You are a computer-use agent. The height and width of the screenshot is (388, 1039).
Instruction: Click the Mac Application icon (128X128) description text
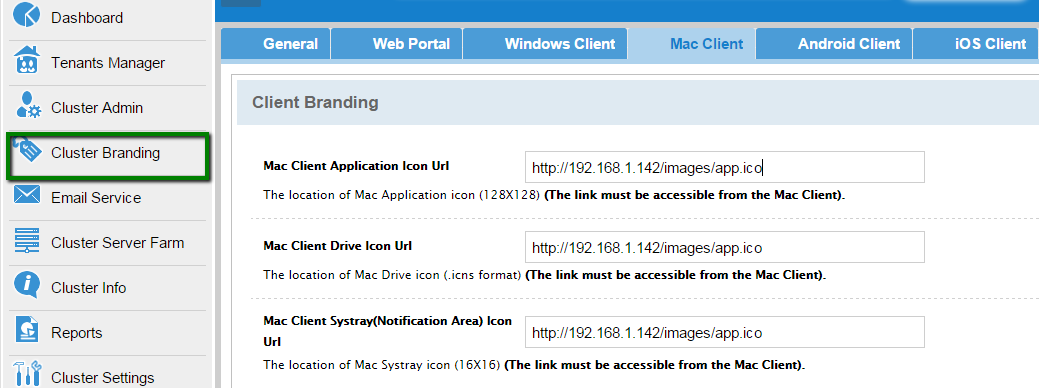(x=554, y=195)
